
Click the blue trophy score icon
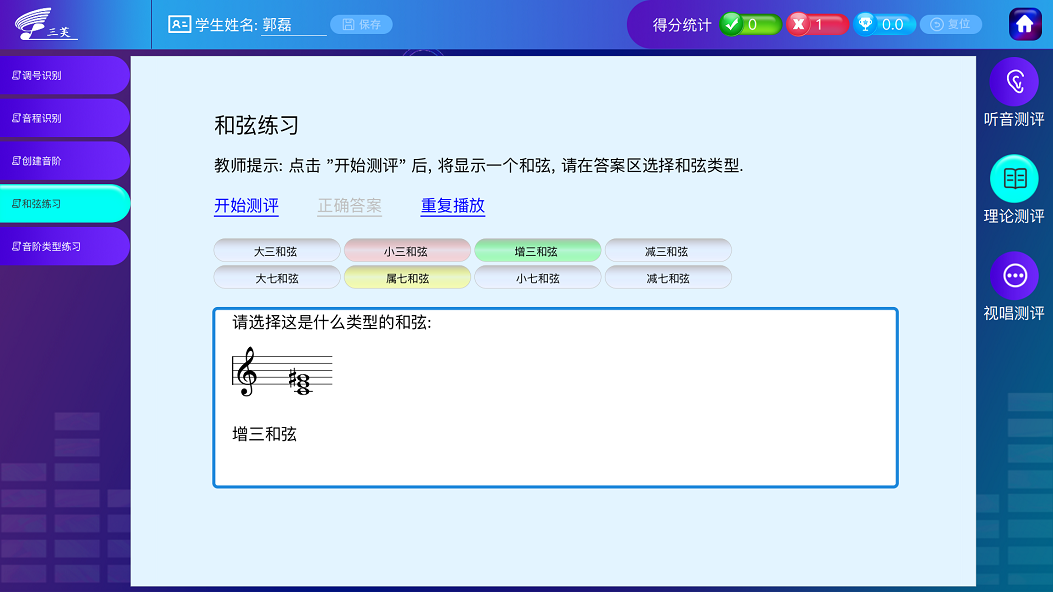pos(865,25)
